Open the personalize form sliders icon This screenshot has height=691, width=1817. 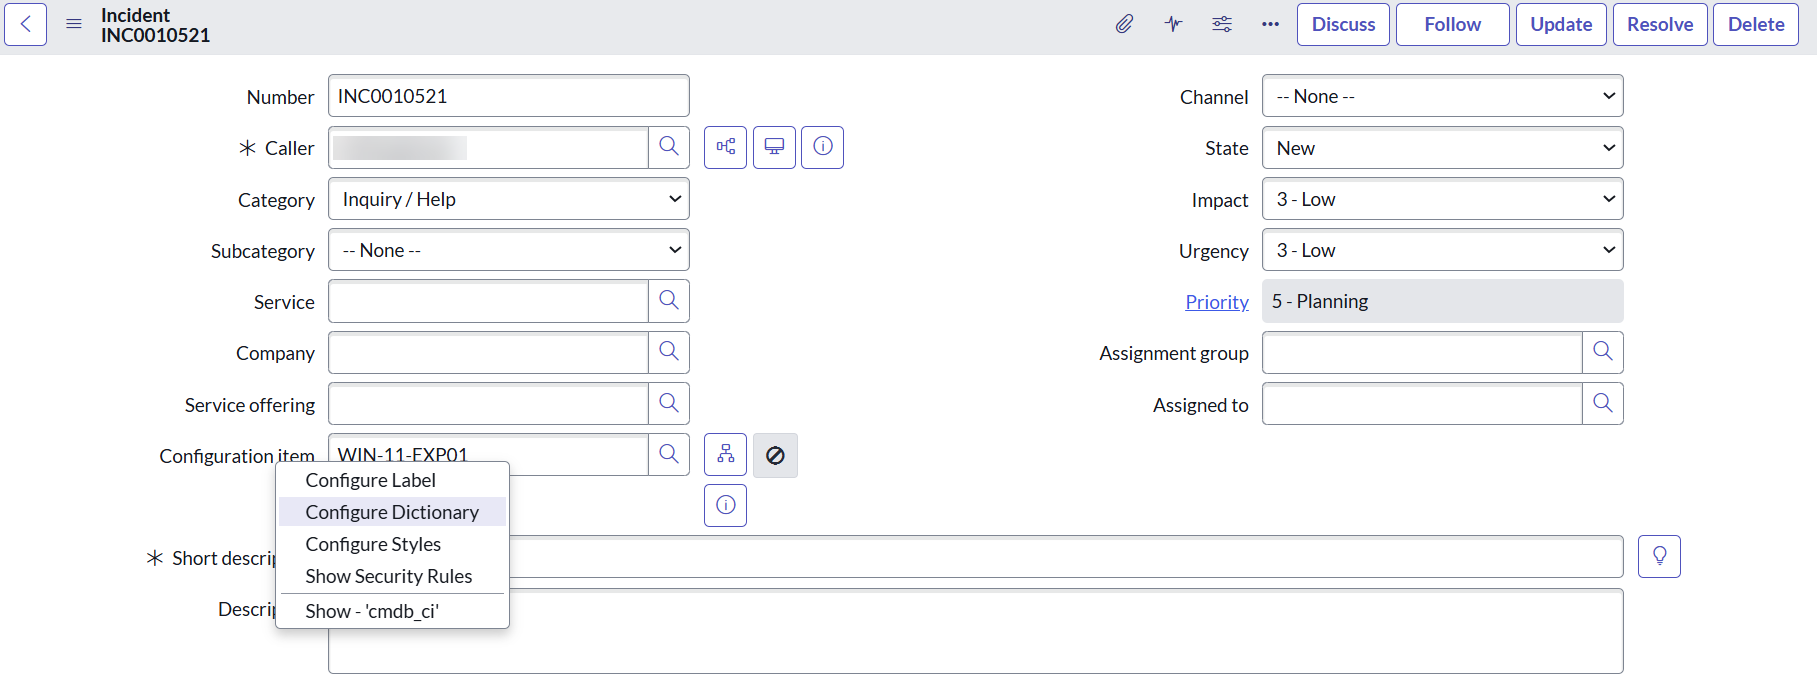(x=1222, y=24)
